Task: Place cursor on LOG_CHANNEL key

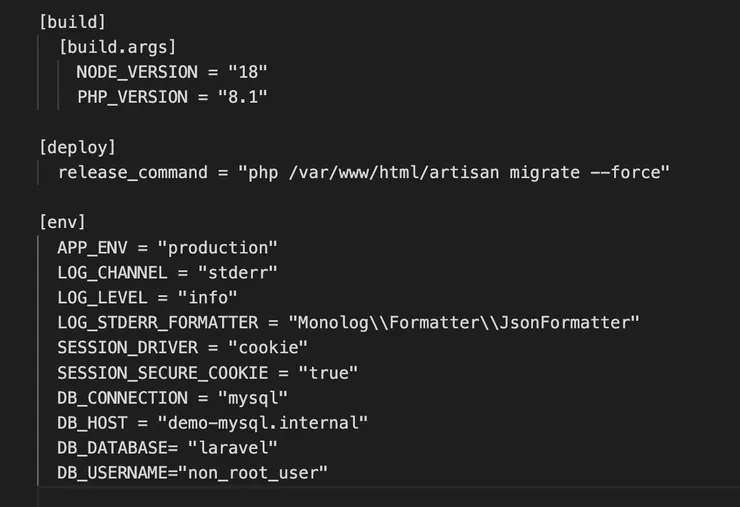Action: coord(112,272)
